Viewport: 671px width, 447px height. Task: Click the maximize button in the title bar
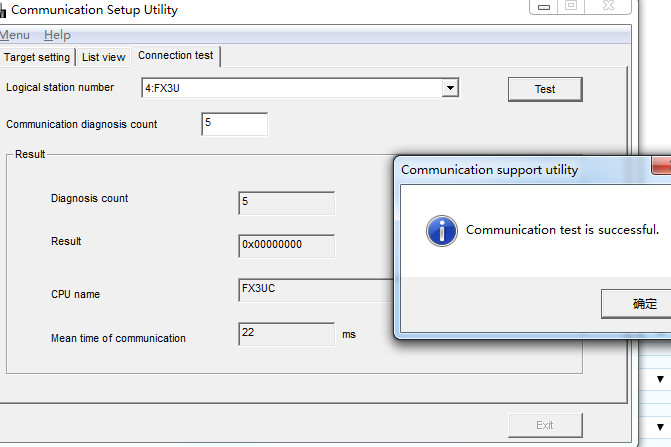[x=571, y=6]
